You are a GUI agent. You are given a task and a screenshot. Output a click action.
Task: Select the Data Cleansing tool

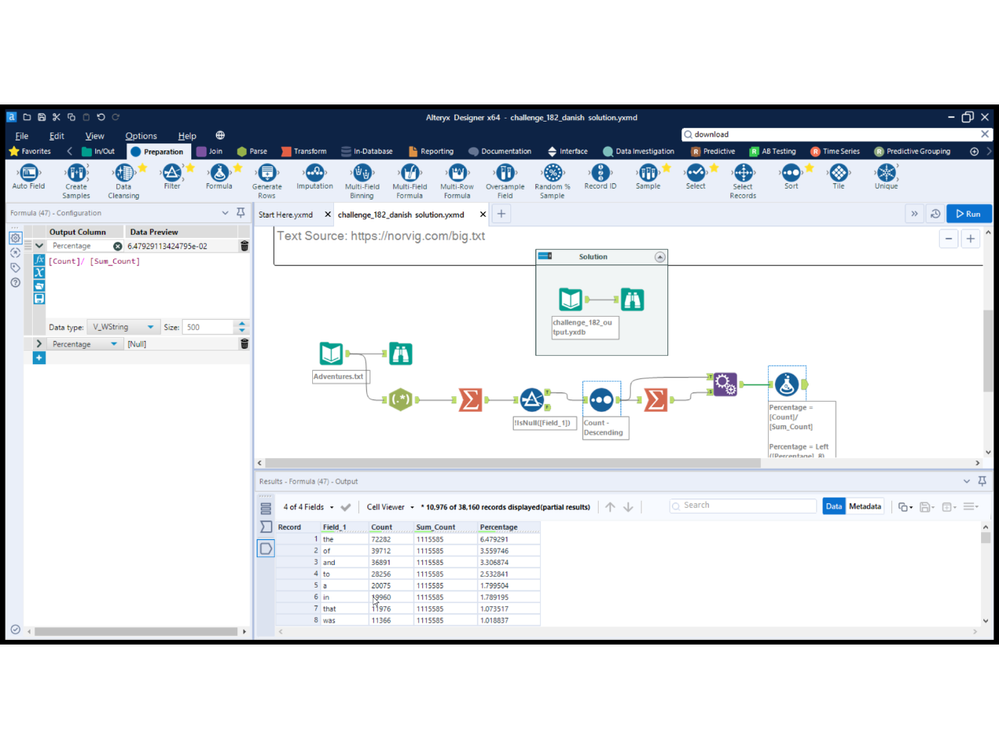pyautogui.click(x=124, y=182)
